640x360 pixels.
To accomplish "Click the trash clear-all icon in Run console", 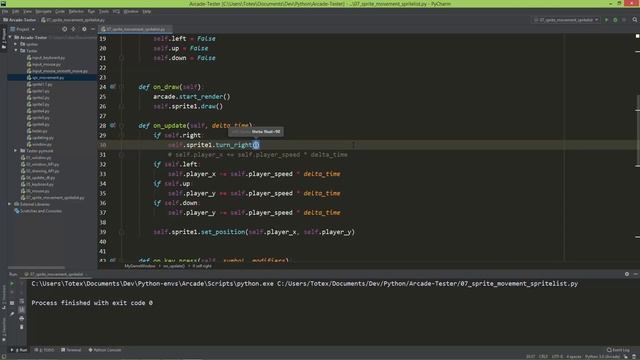I will pos(22,327).
